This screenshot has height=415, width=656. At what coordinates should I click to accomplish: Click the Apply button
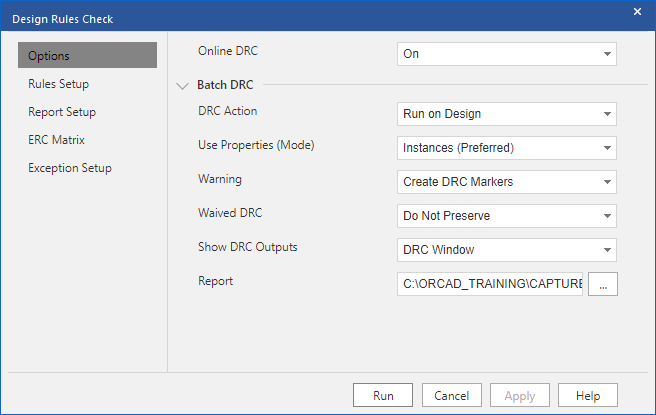click(520, 395)
